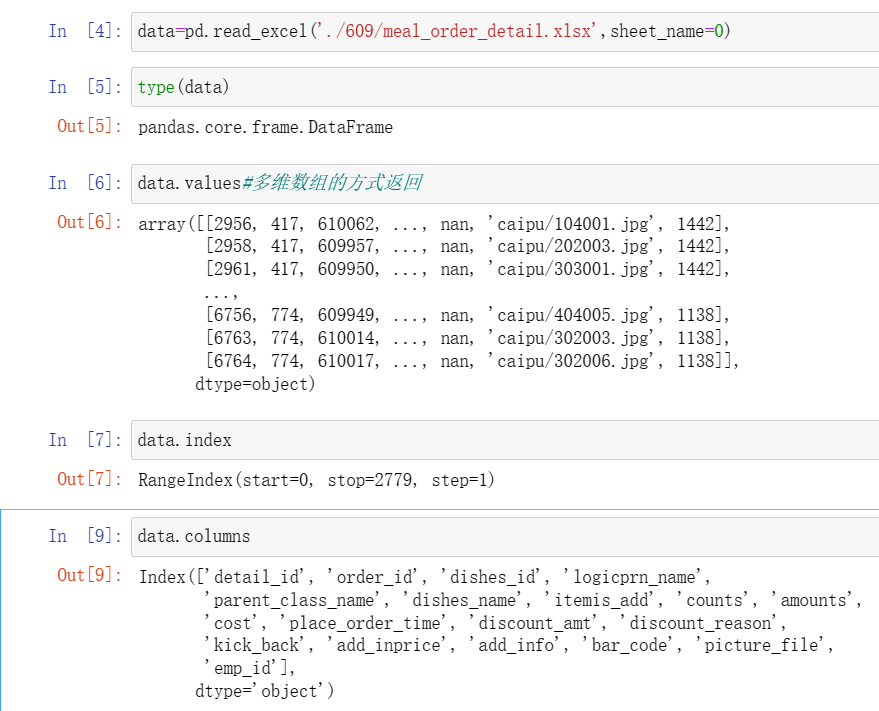Click output text pandas.core.frame.DataFrame
The image size is (879, 711).
[x=265, y=127]
